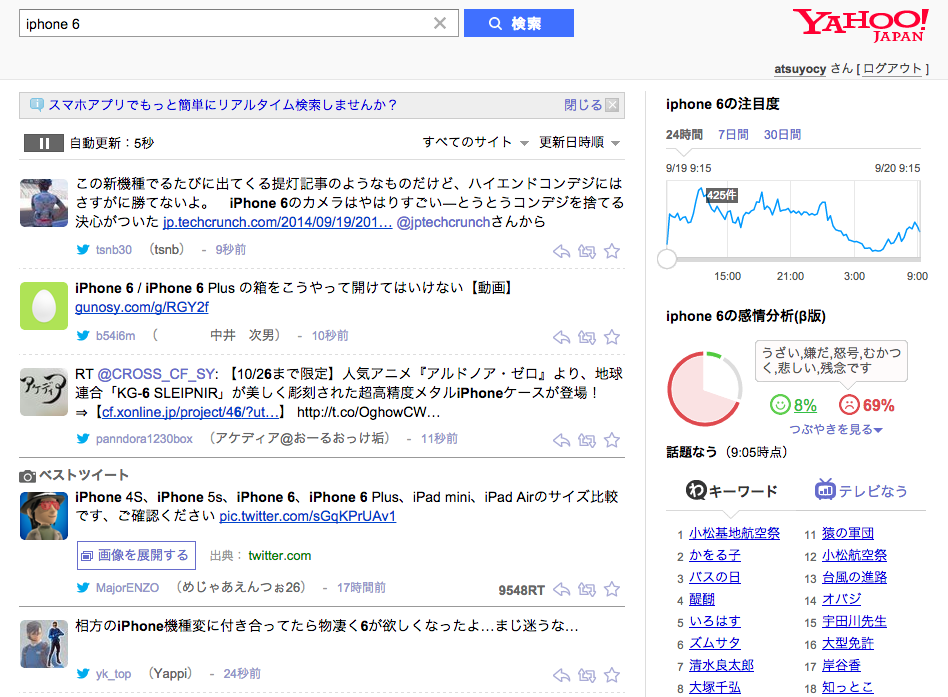Star b54i6m's tweet as favorite
The image size is (948, 697).
612,337
